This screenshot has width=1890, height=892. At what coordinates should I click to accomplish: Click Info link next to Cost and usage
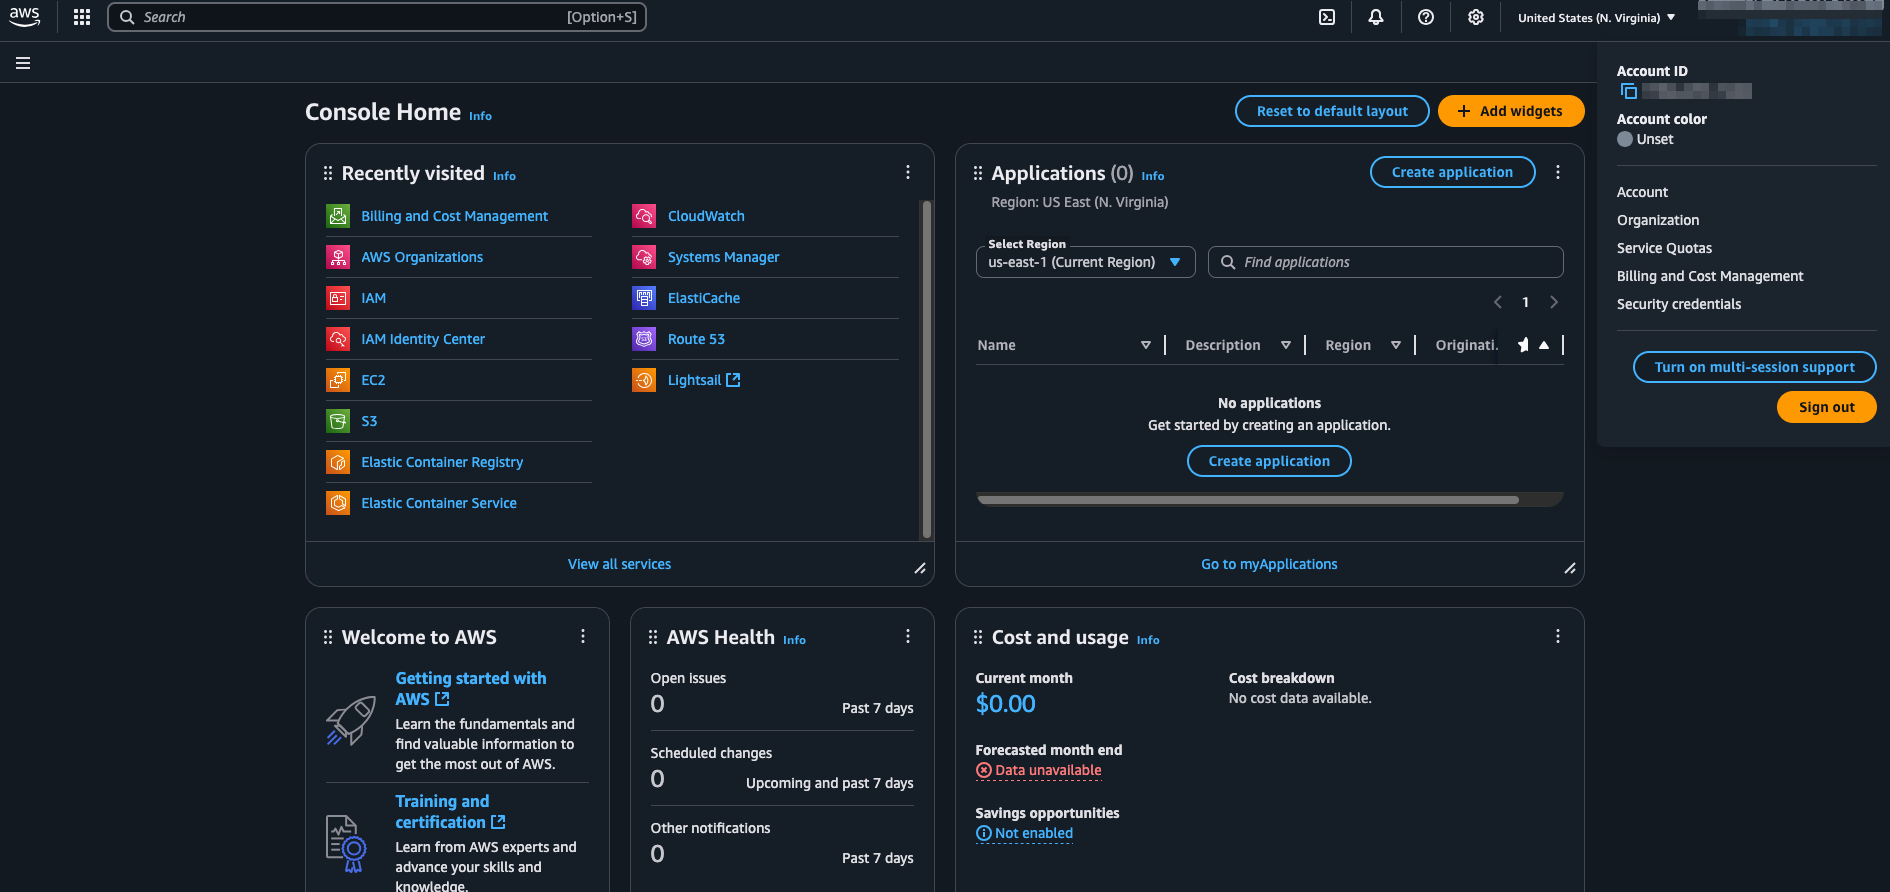(1148, 640)
